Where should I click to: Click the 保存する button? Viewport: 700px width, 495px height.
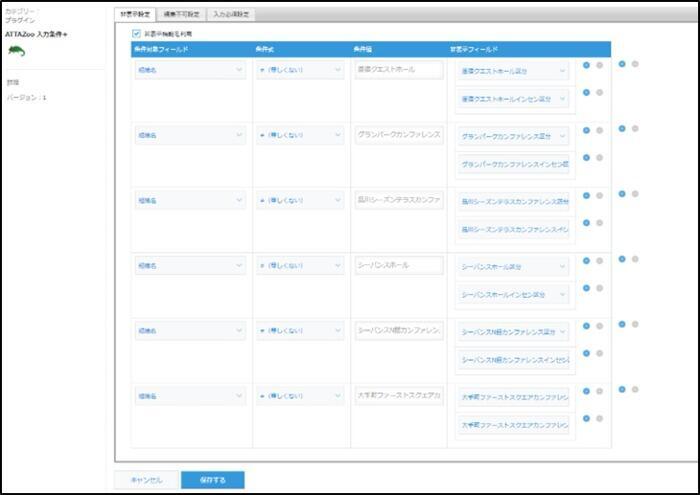click(x=212, y=480)
